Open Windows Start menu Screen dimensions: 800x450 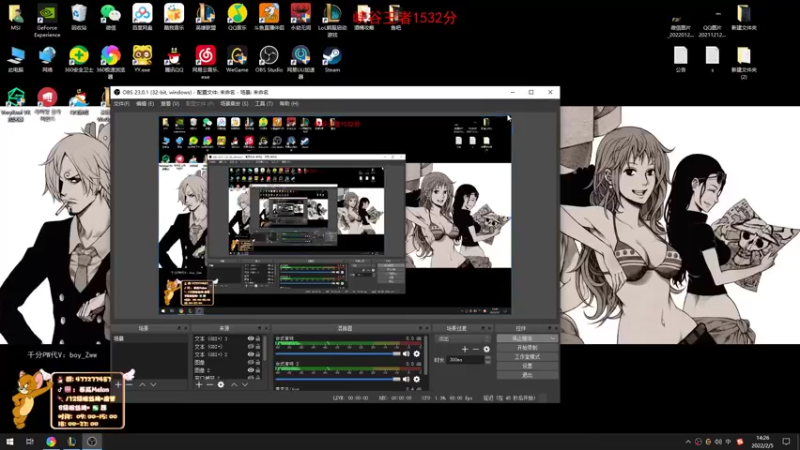[x=10, y=441]
